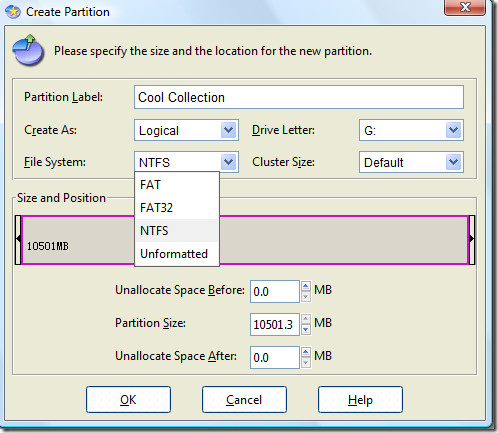Expand the Drive Letter dropdown
This screenshot has height=433, width=498.
coord(454,130)
